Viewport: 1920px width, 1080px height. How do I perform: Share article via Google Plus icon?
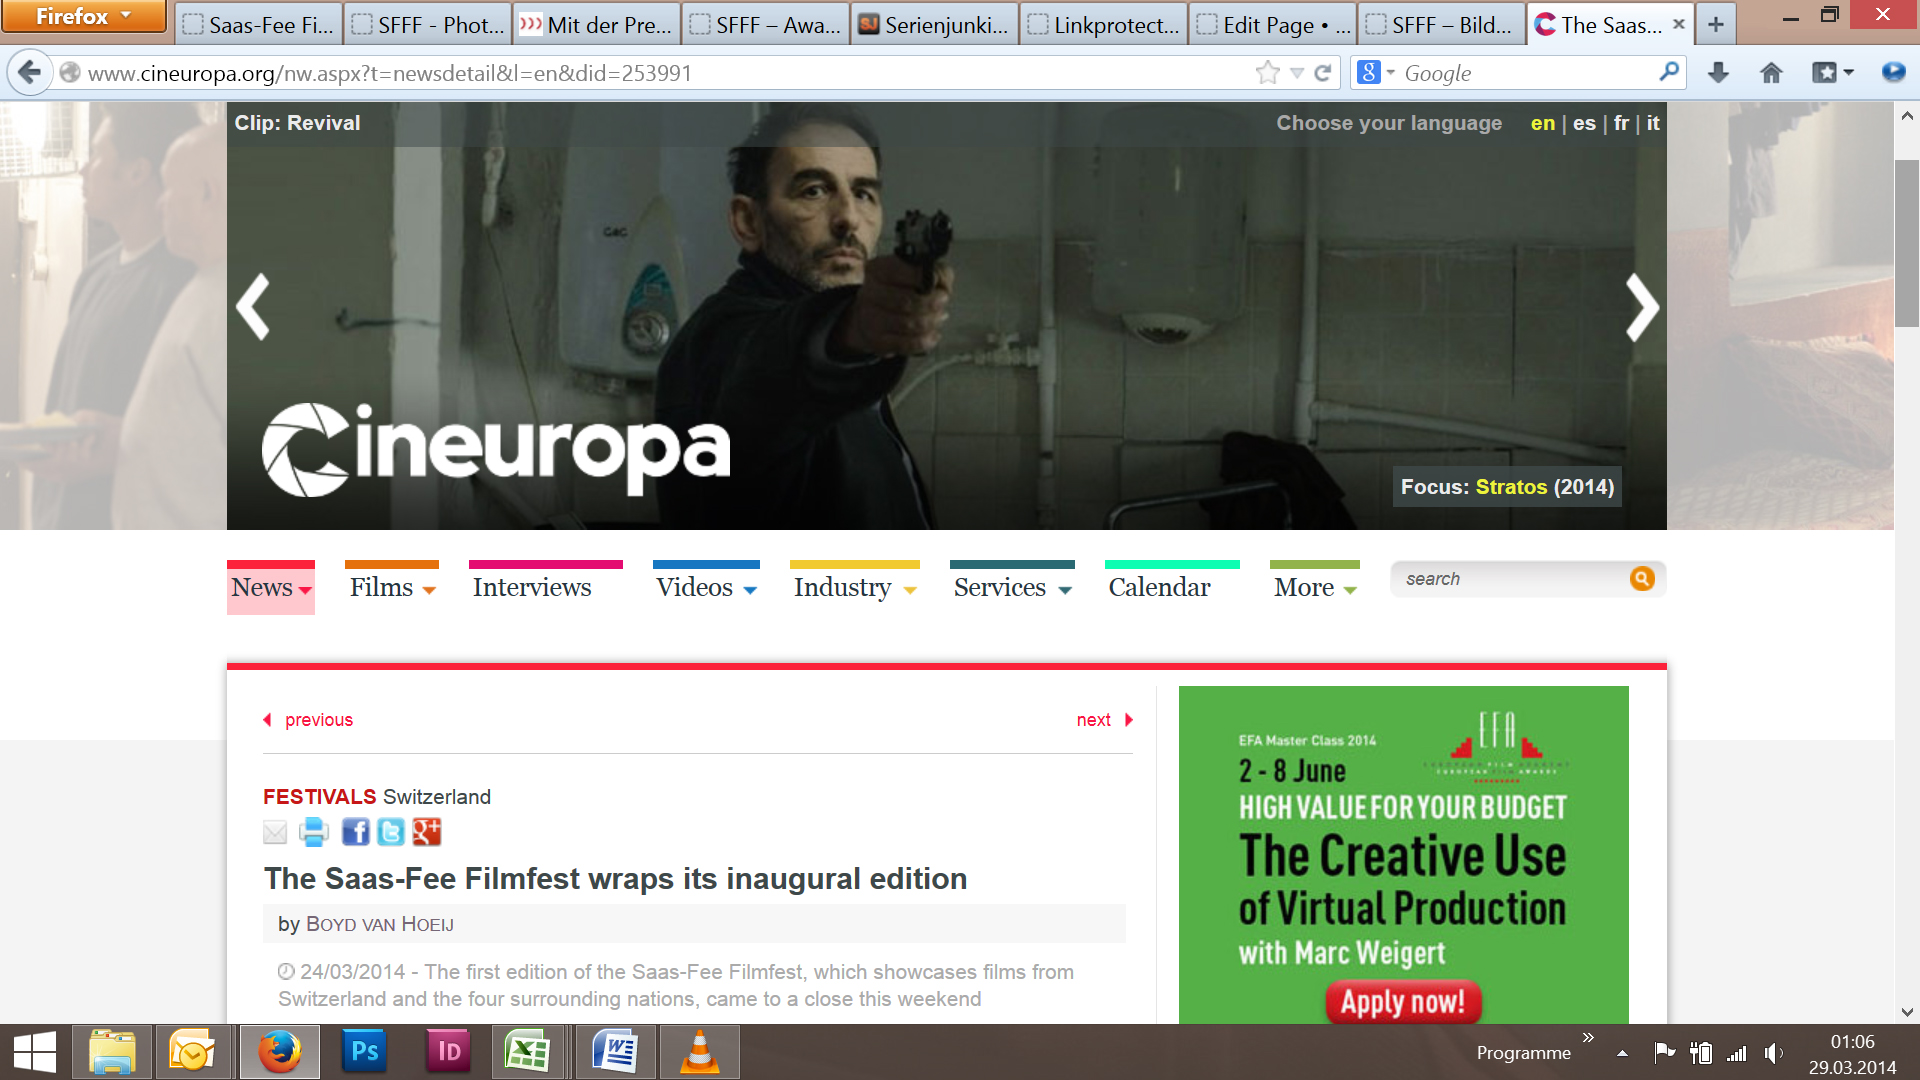427,832
